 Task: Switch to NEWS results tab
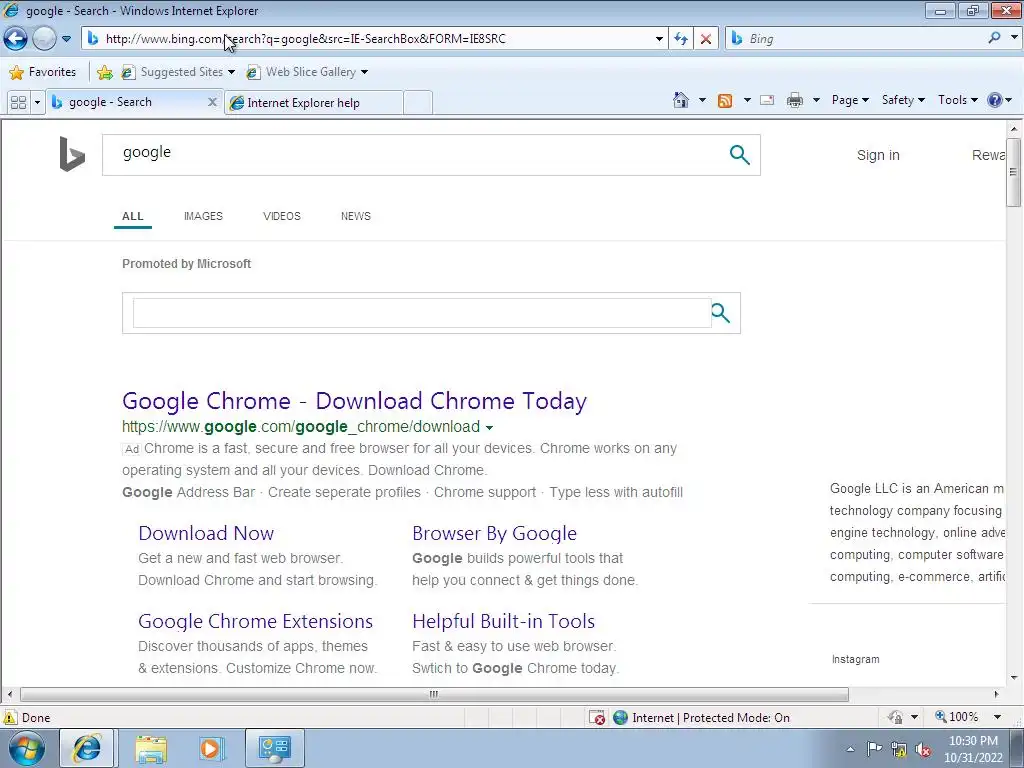click(355, 216)
